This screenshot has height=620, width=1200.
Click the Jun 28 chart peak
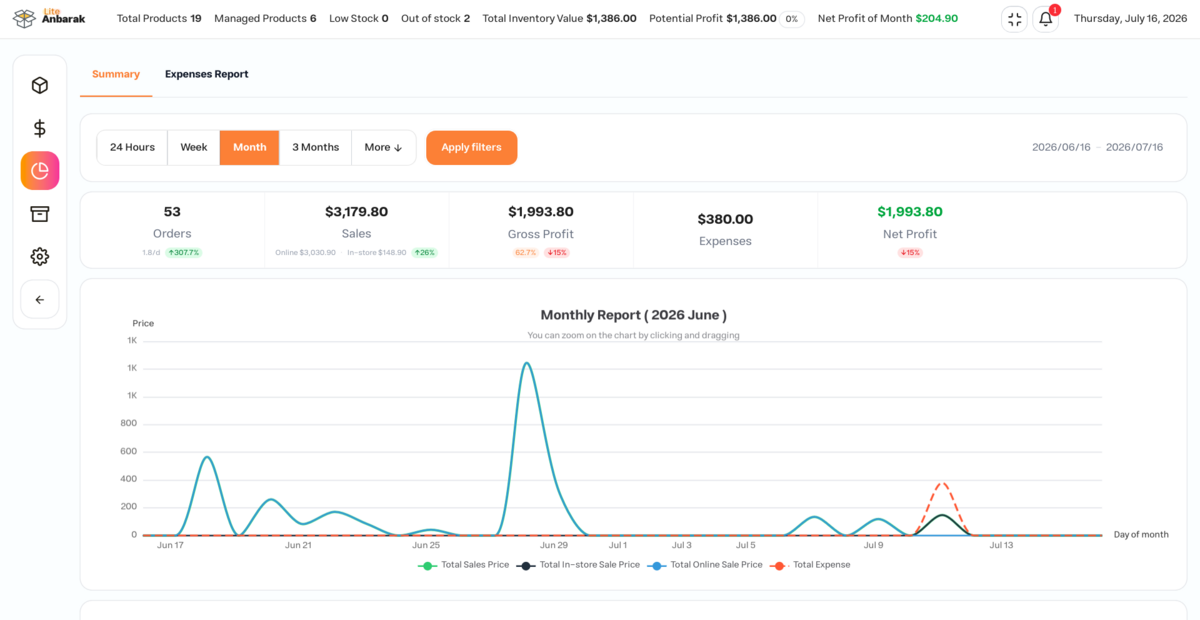527,363
